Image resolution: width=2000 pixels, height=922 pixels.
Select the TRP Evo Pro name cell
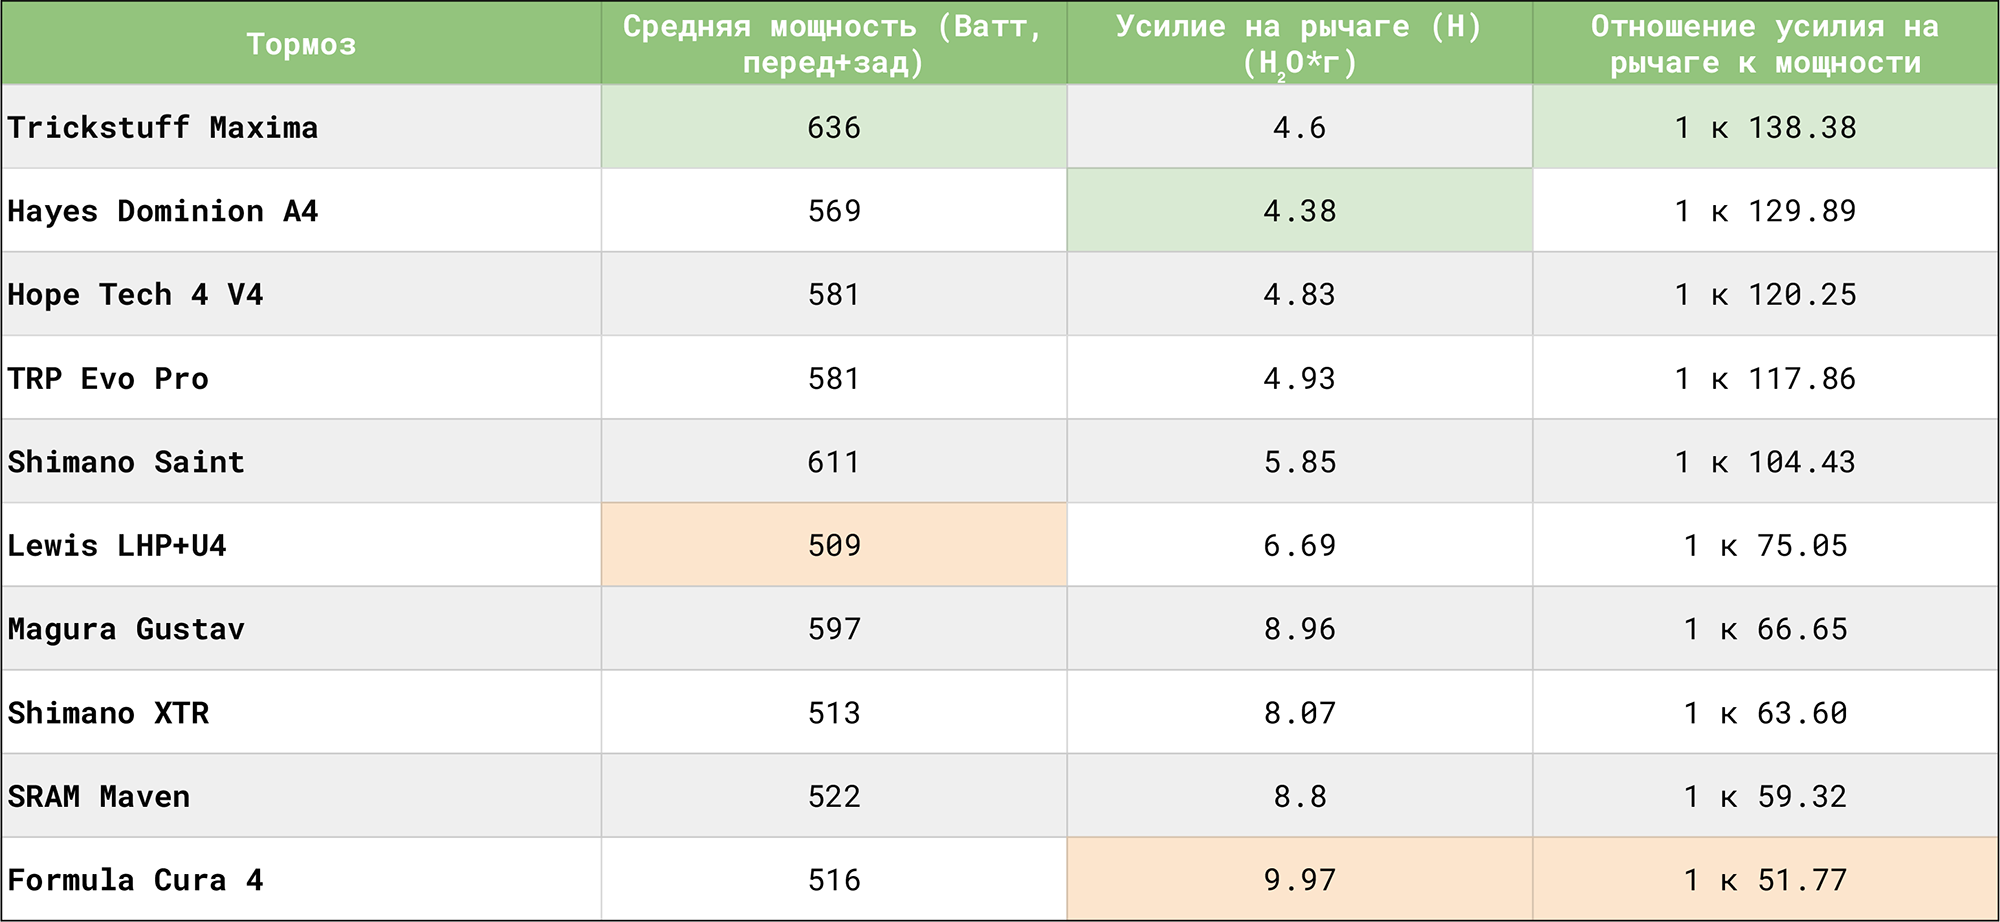tap(109, 379)
